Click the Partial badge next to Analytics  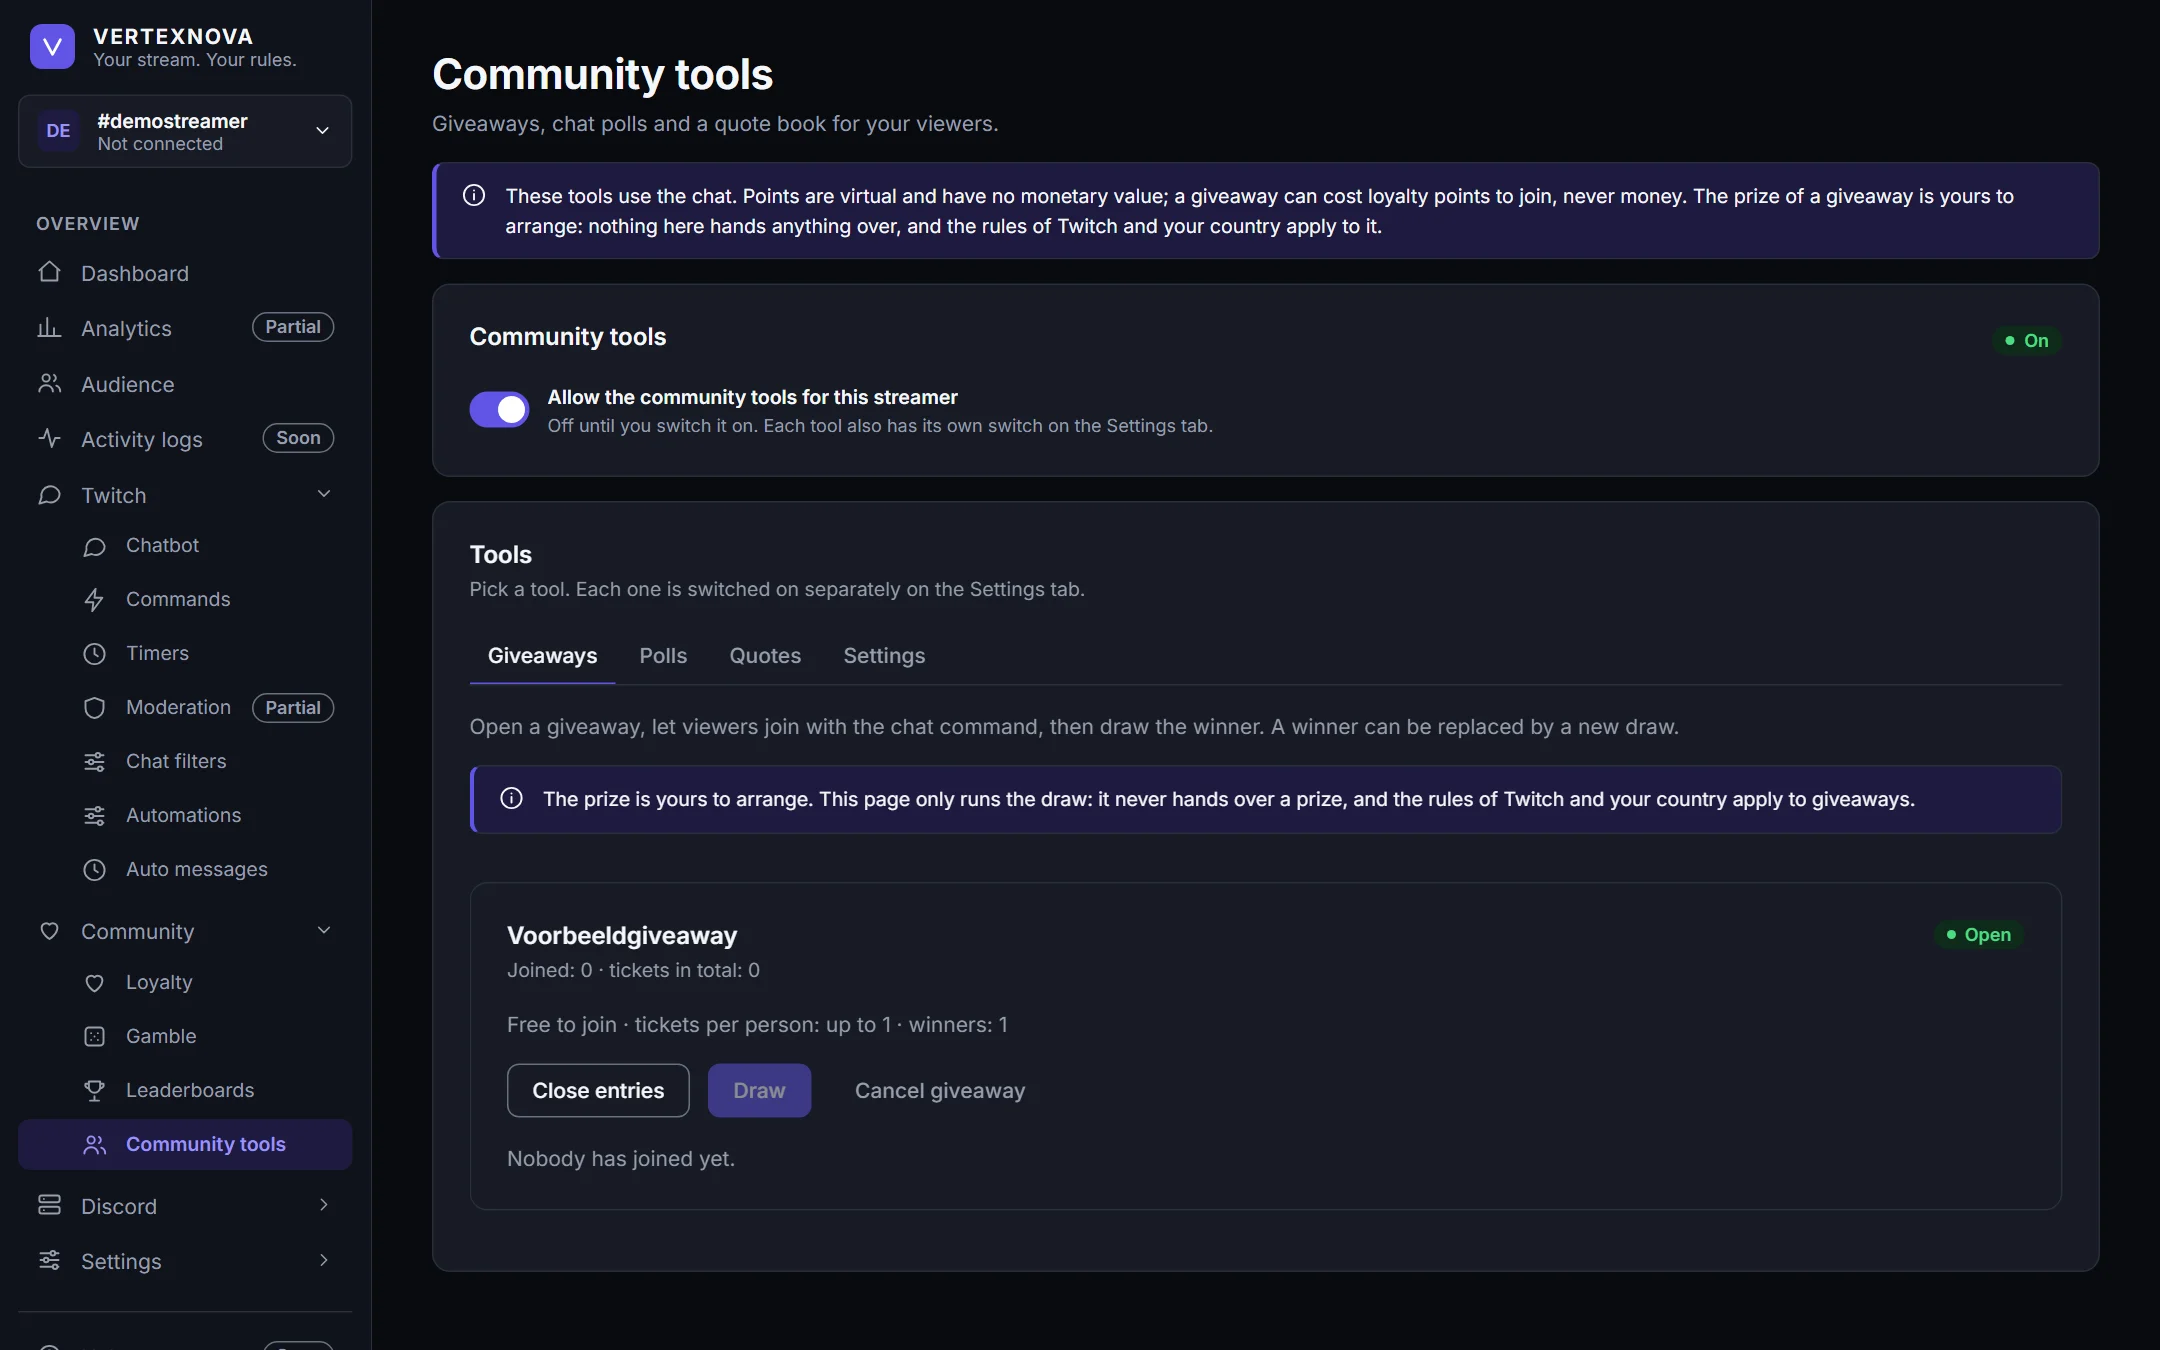coord(293,327)
